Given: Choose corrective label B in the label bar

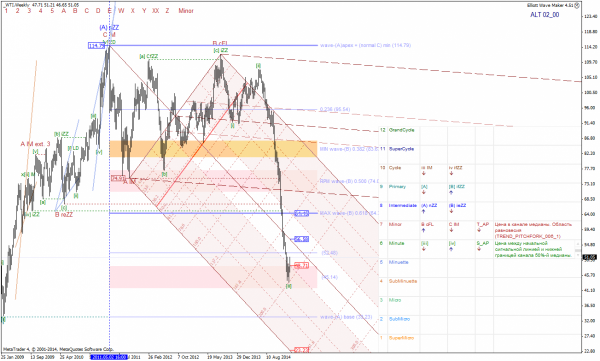Looking at the screenshot, I should point(75,11).
